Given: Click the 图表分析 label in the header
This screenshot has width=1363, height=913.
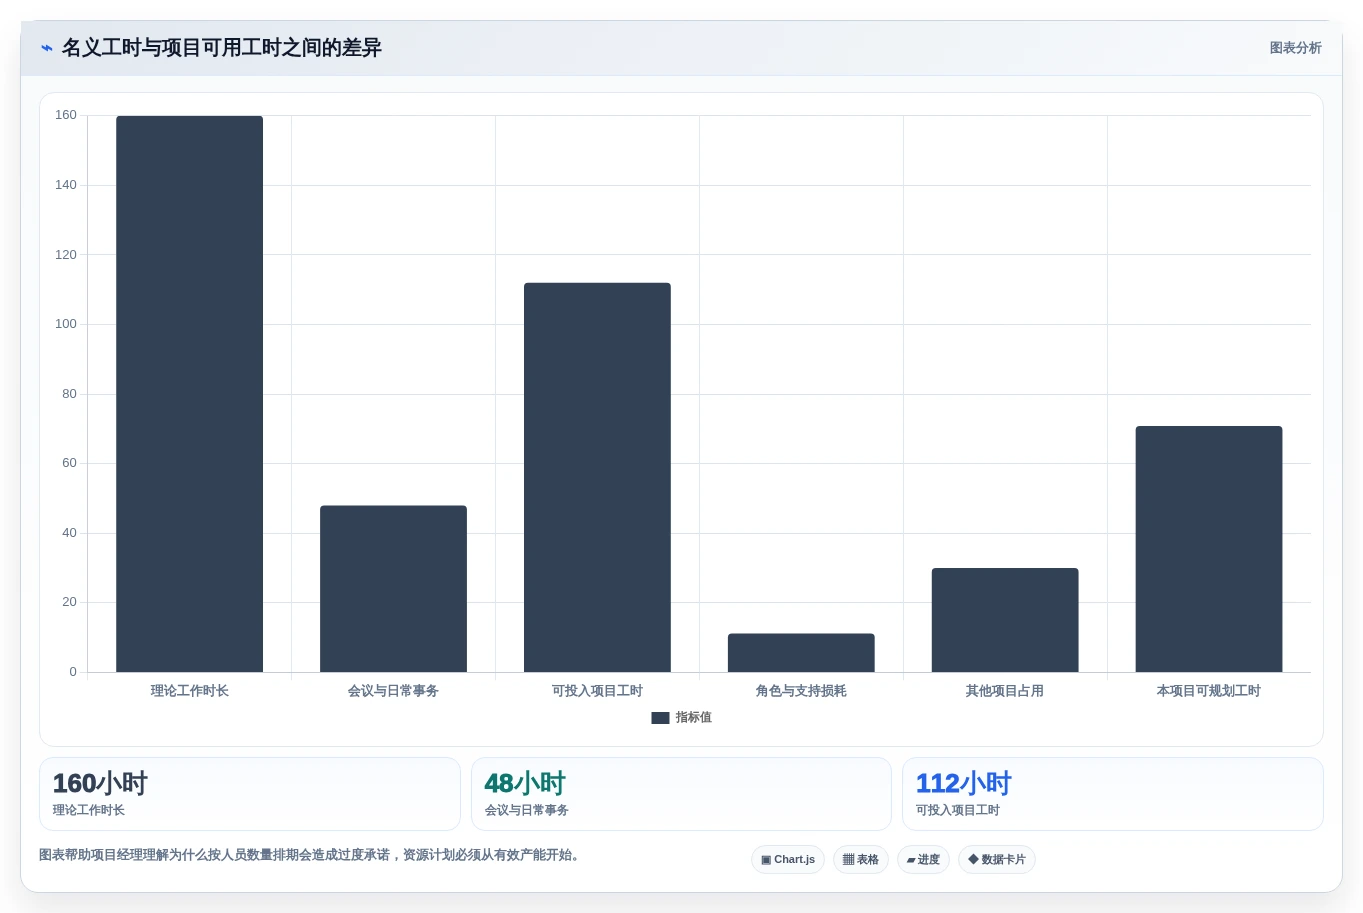Looking at the screenshot, I should tap(1295, 48).
